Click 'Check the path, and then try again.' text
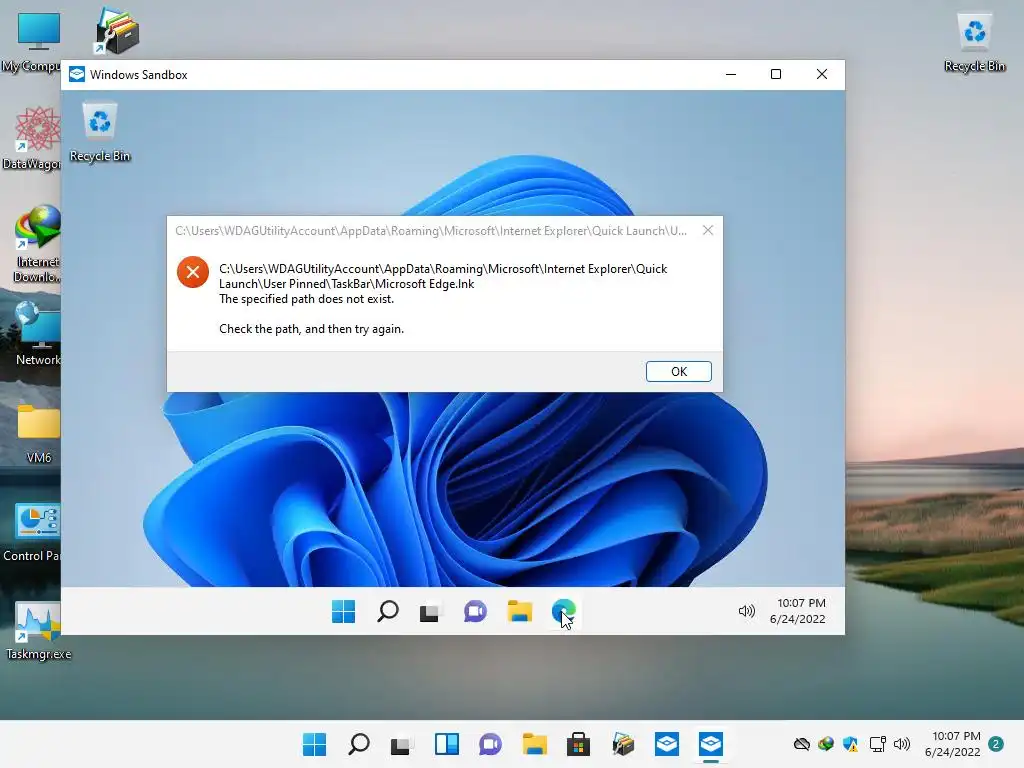The image size is (1024, 768). [312, 329]
